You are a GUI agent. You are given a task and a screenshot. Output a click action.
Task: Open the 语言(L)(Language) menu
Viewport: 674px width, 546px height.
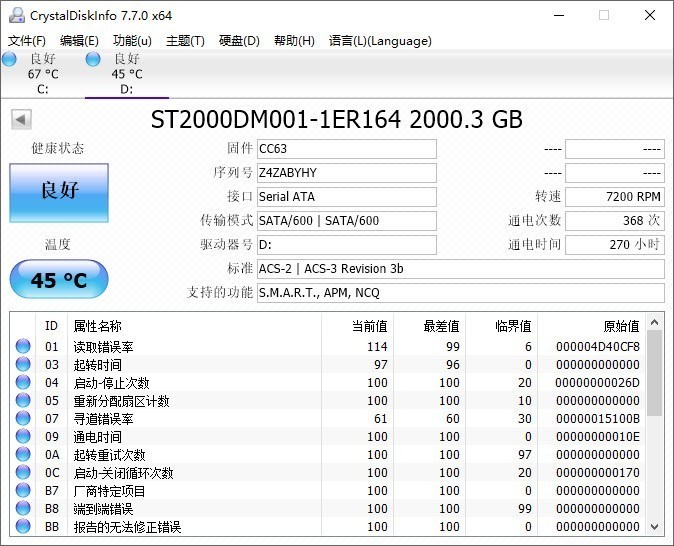pyautogui.click(x=380, y=41)
